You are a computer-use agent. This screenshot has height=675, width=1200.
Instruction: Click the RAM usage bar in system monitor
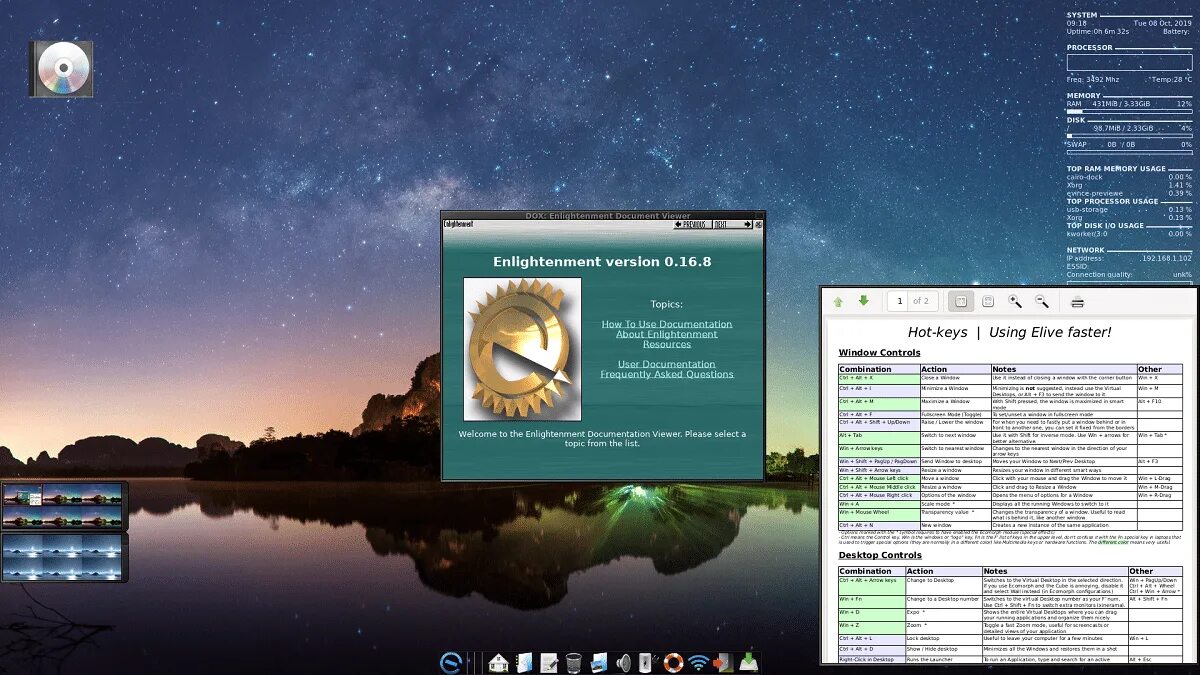1129,112
